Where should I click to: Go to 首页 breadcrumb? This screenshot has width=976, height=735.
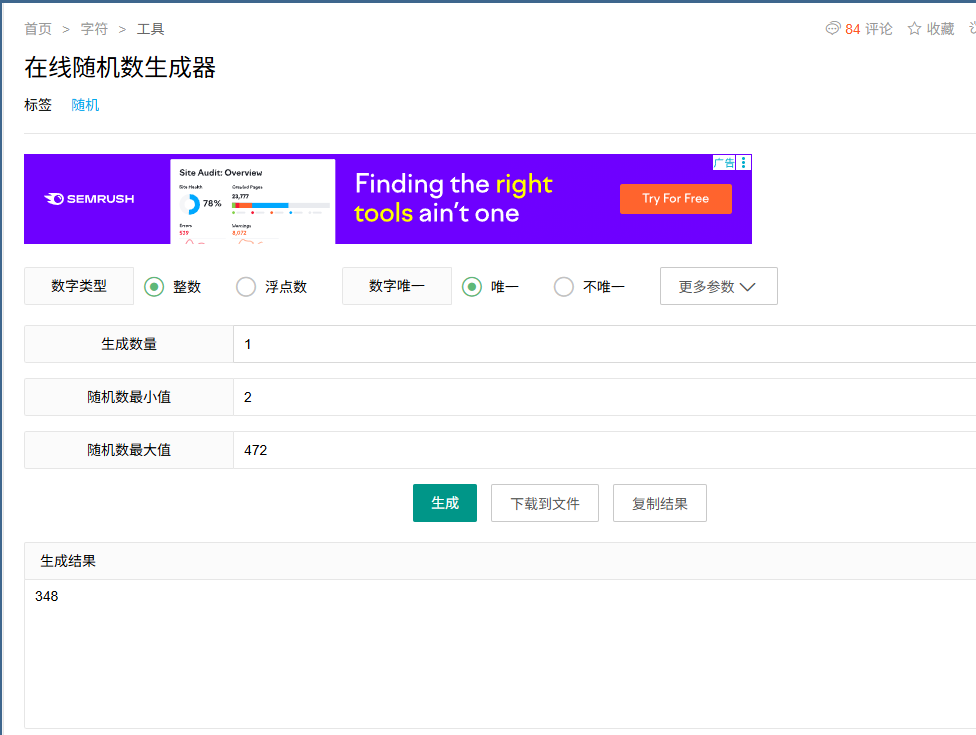coord(38,29)
